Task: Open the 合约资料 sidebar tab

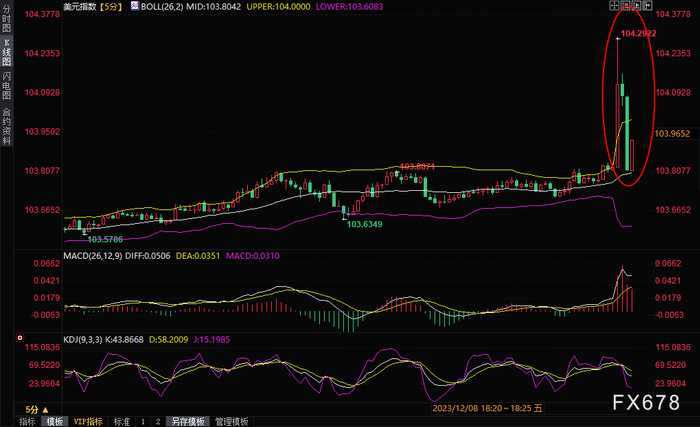Action: coord(6,126)
